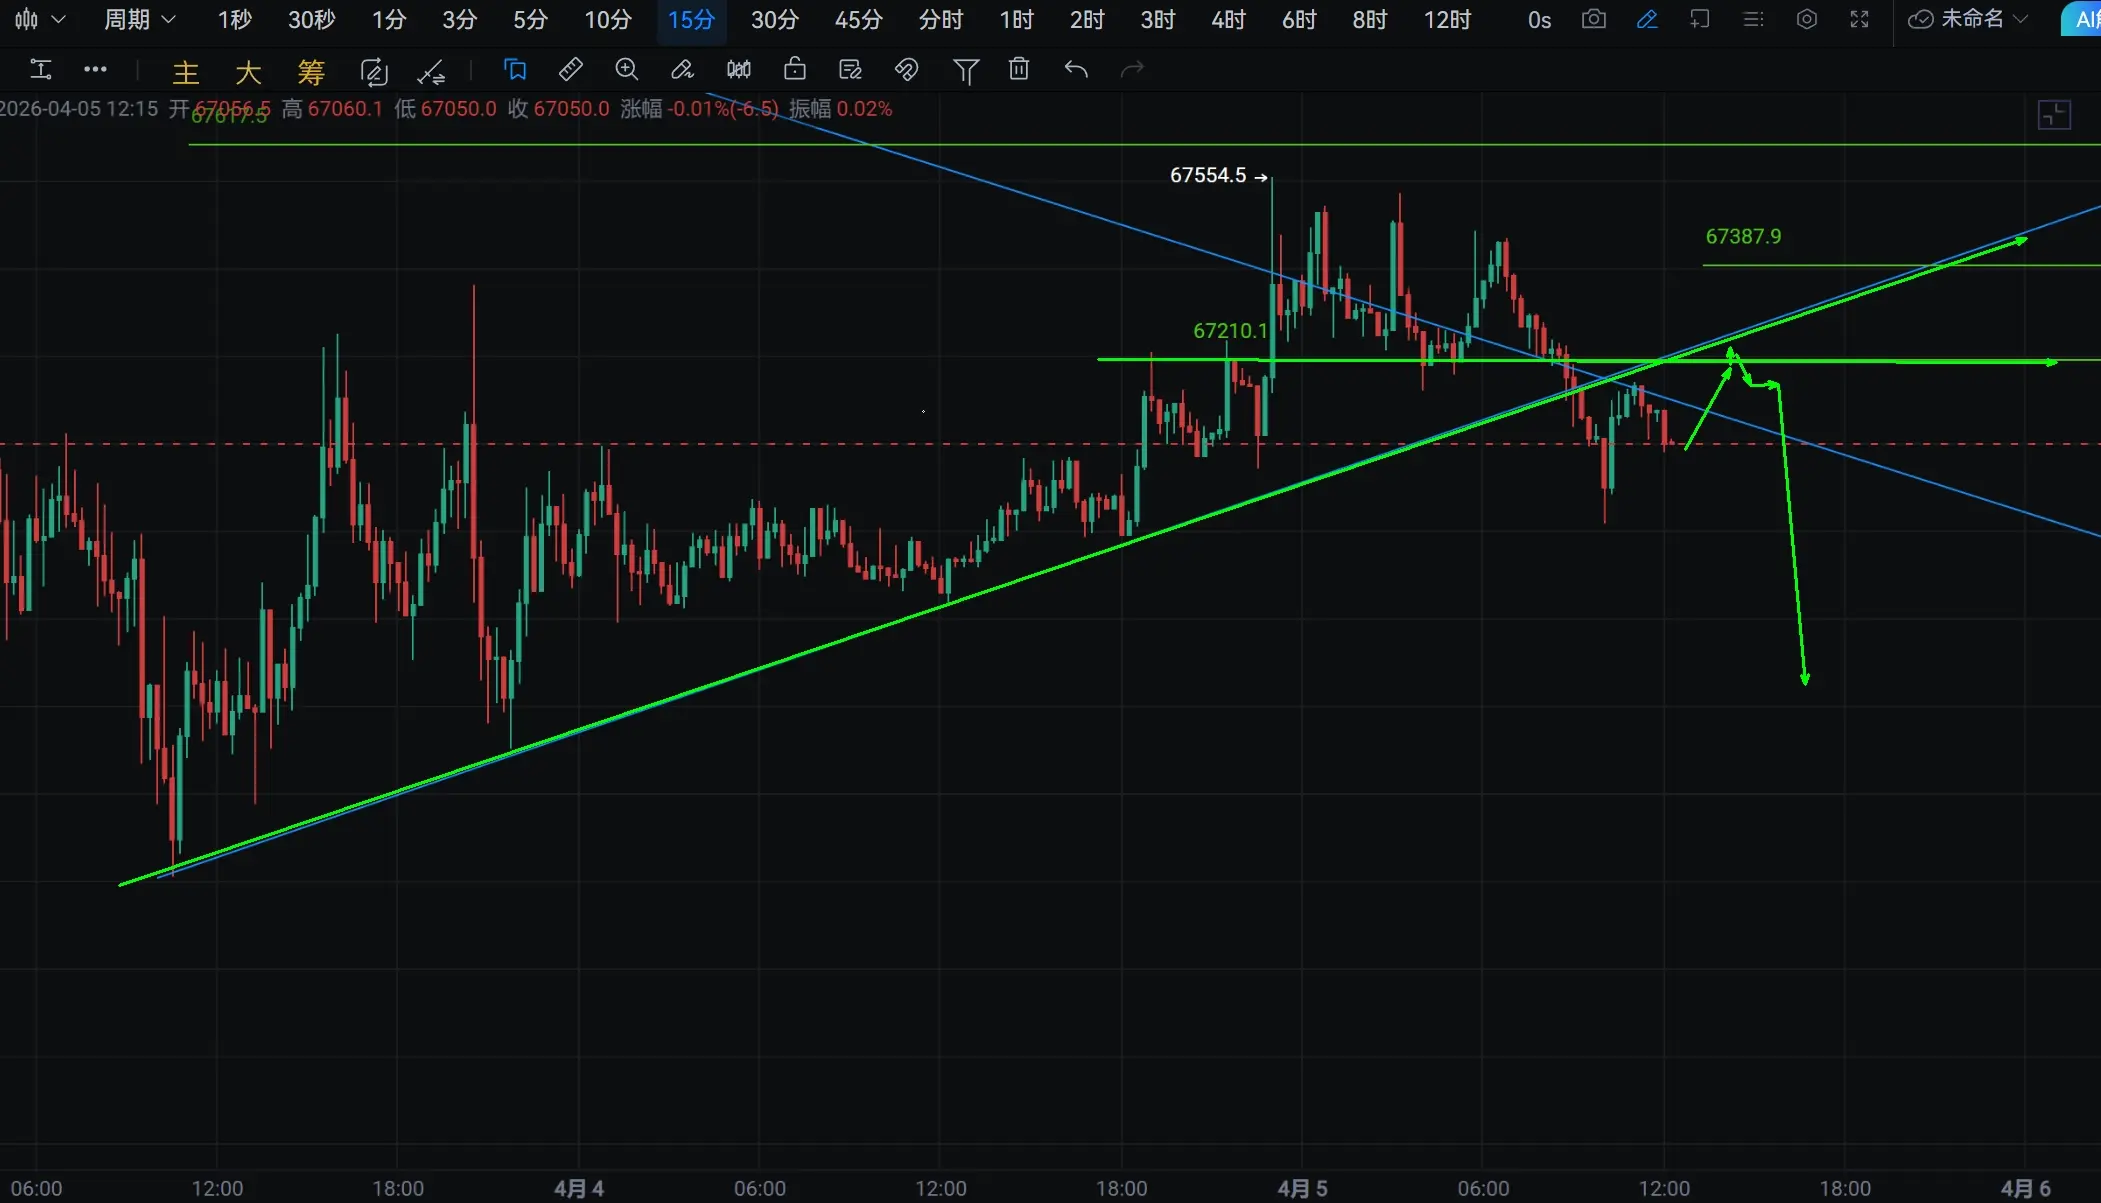Toggle the drawing pencil tool
This screenshot has width=2101, height=1203.
tap(1647, 20)
